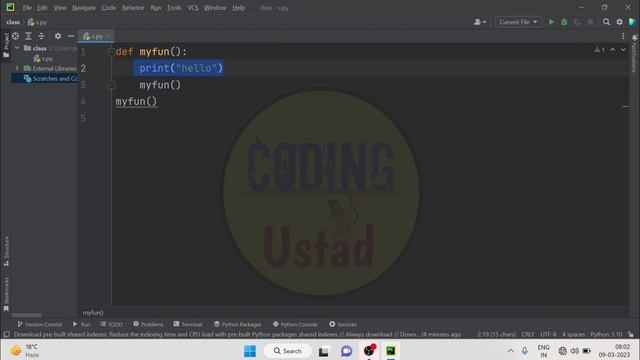Click the Stop square icon
This screenshot has height=360, width=640.
tap(590, 22)
